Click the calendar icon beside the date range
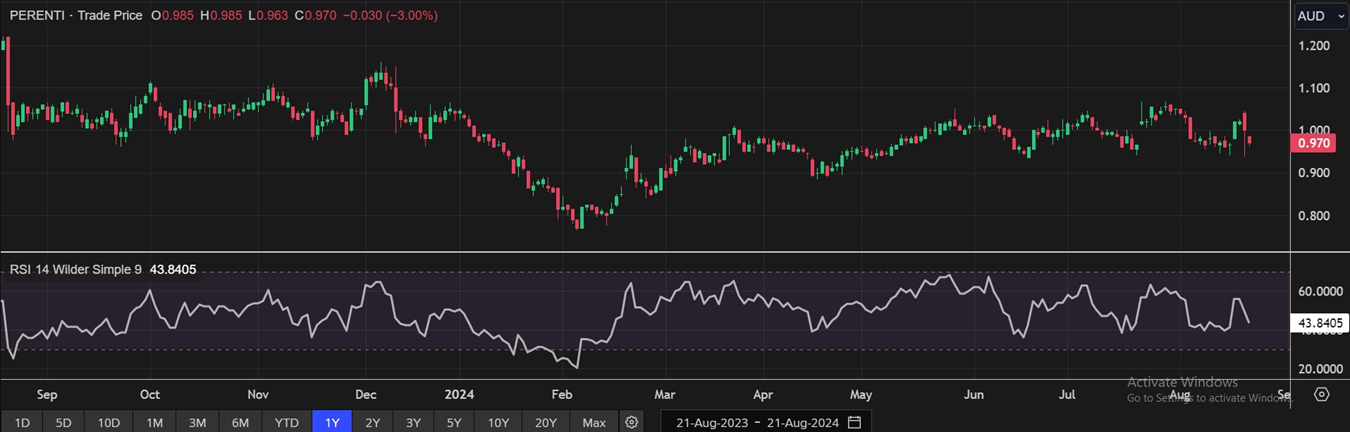 click(x=854, y=422)
